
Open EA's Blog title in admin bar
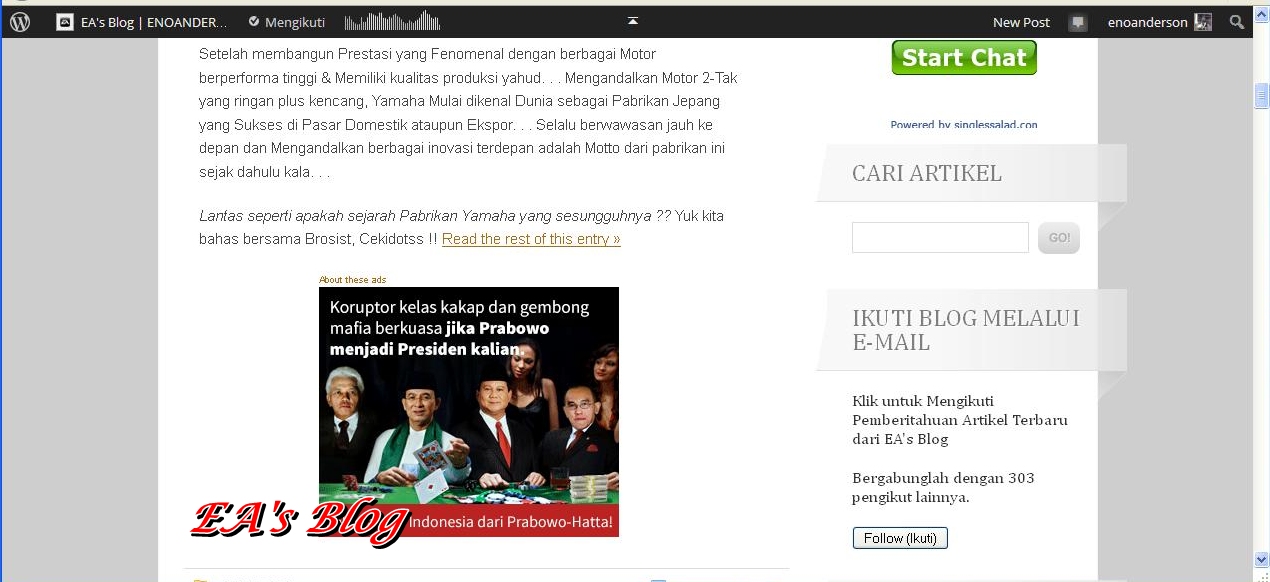[x=154, y=22]
